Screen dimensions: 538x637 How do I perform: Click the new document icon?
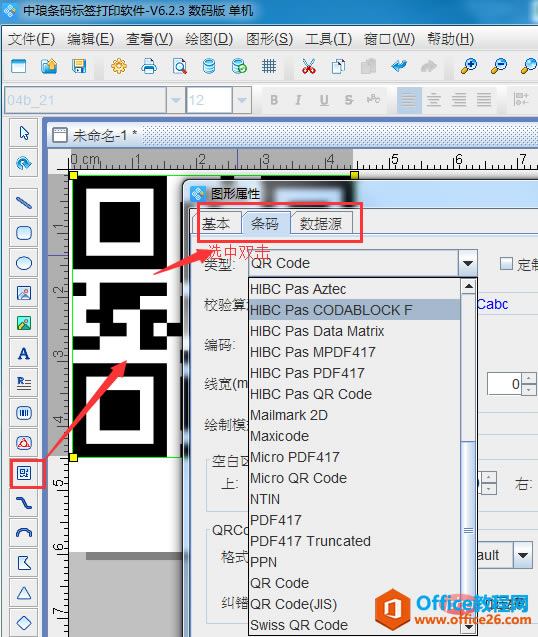19,66
